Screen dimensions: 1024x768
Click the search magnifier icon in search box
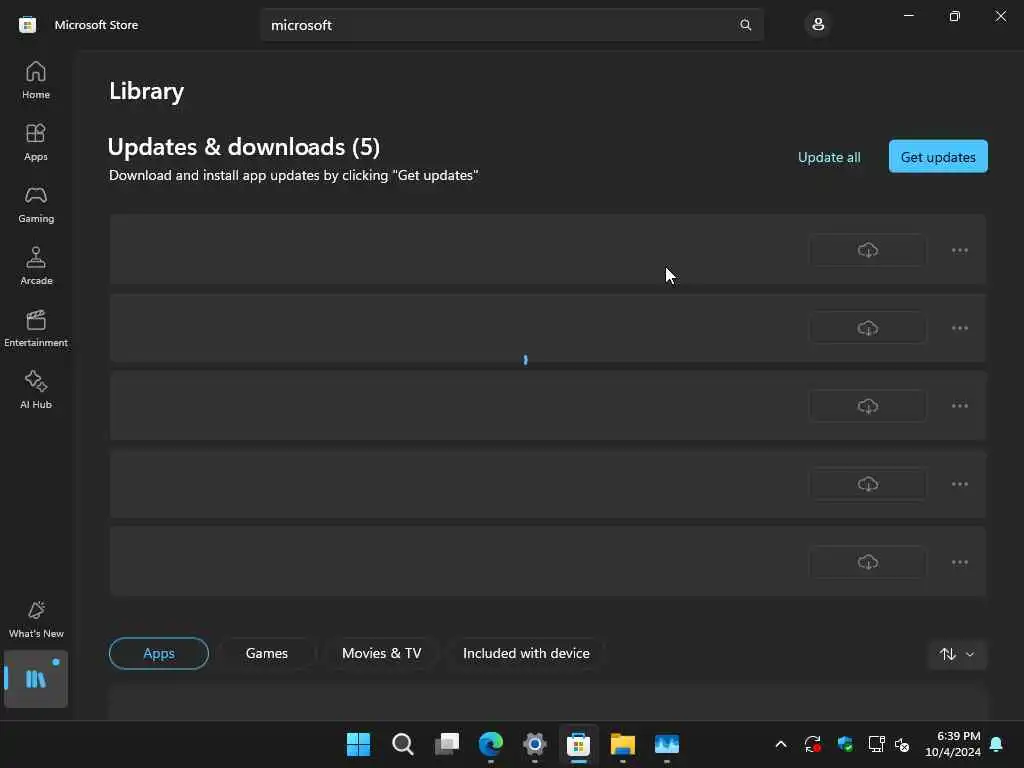pos(745,25)
